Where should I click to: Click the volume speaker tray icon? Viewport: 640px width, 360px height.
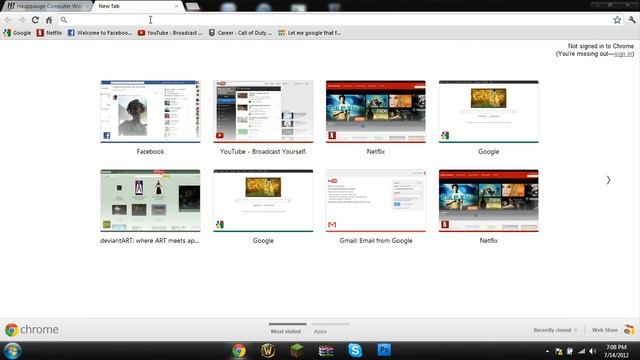point(593,351)
